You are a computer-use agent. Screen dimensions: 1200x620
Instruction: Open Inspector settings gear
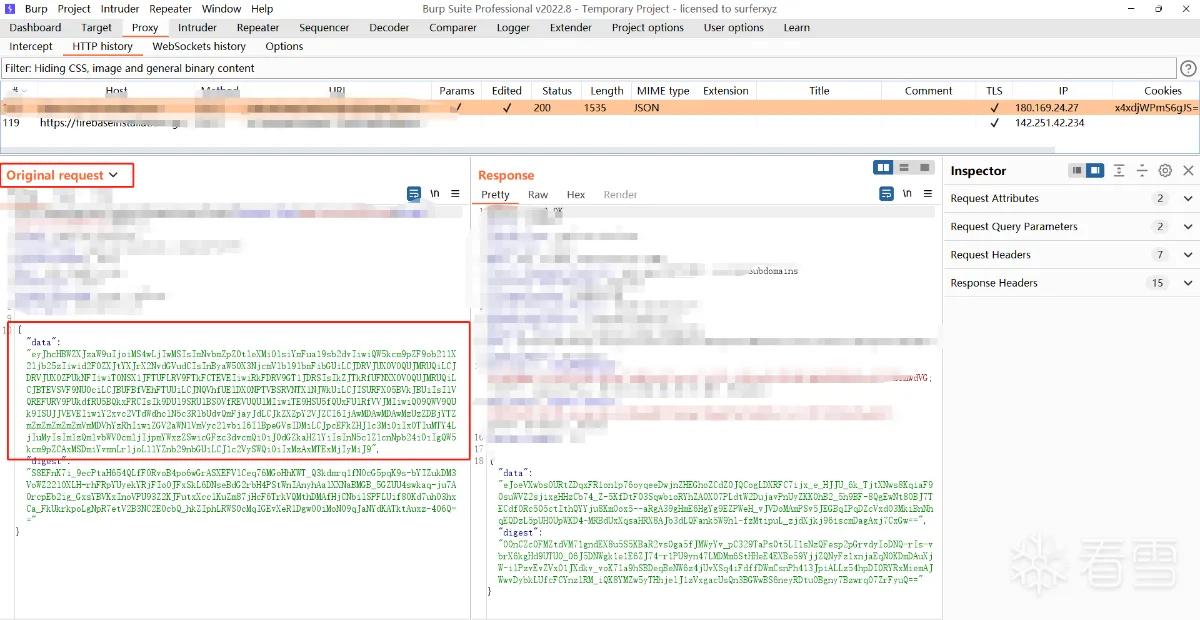[1165, 171]
